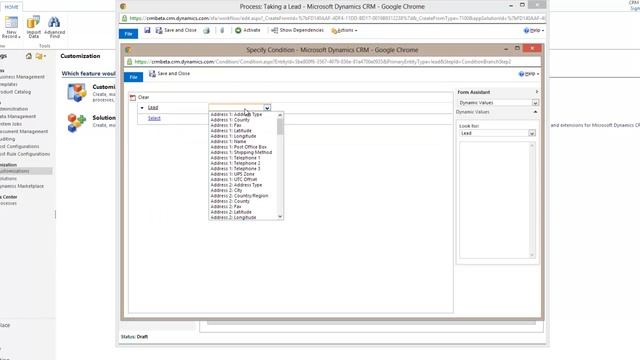Choose Address 2: Fax from list
Screen dimensions: 640x360
226,207
